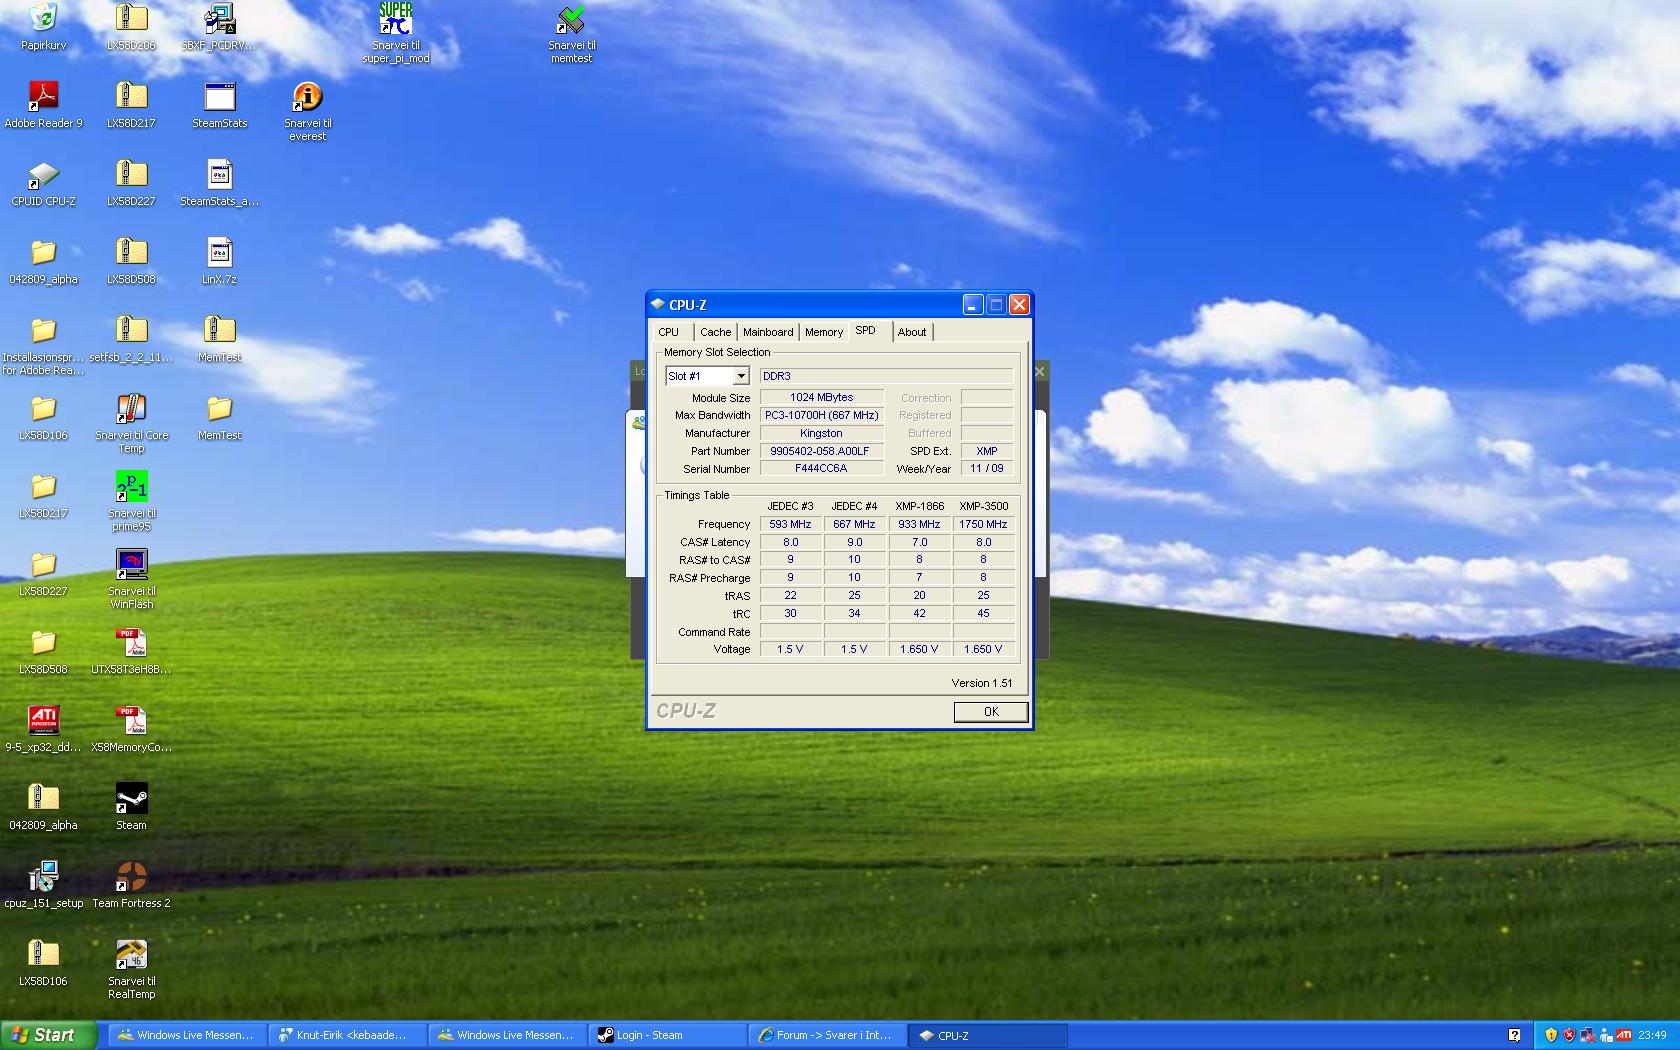Select the SBXF_PCDRV installer icon
The height and width of the screenshot is (1050, 1680).
tap(219, 25)
